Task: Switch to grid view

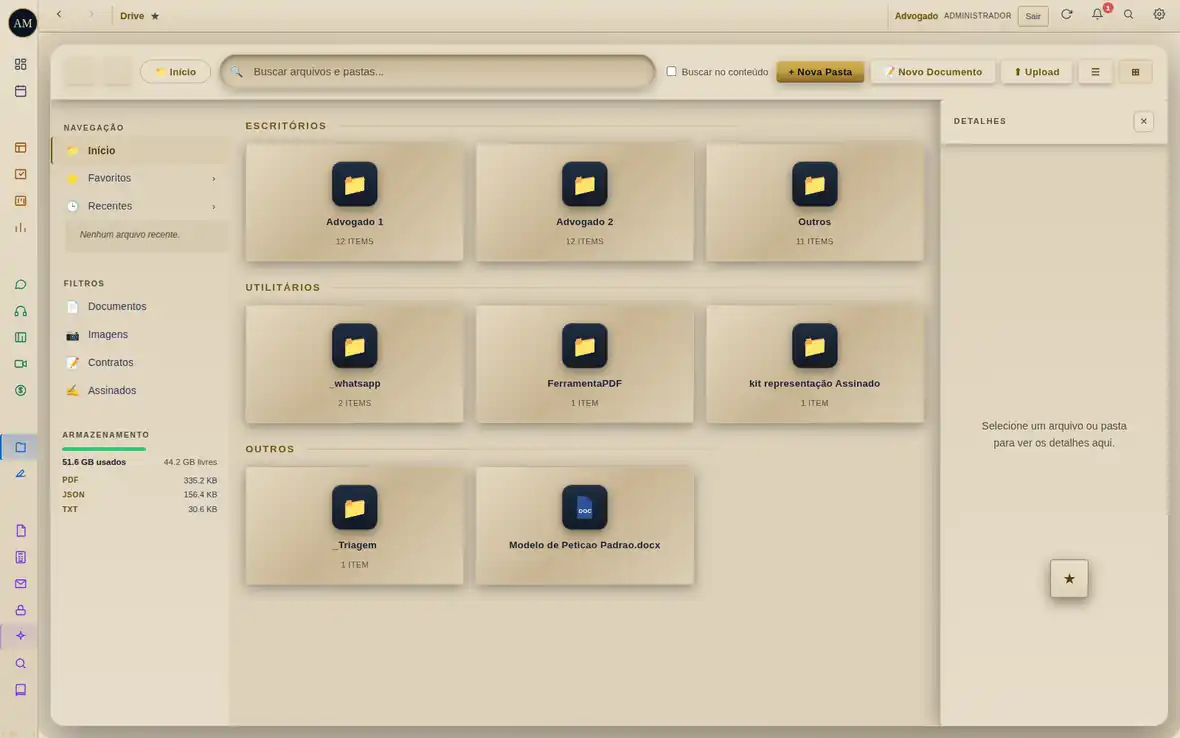Action: point(1135,72)
